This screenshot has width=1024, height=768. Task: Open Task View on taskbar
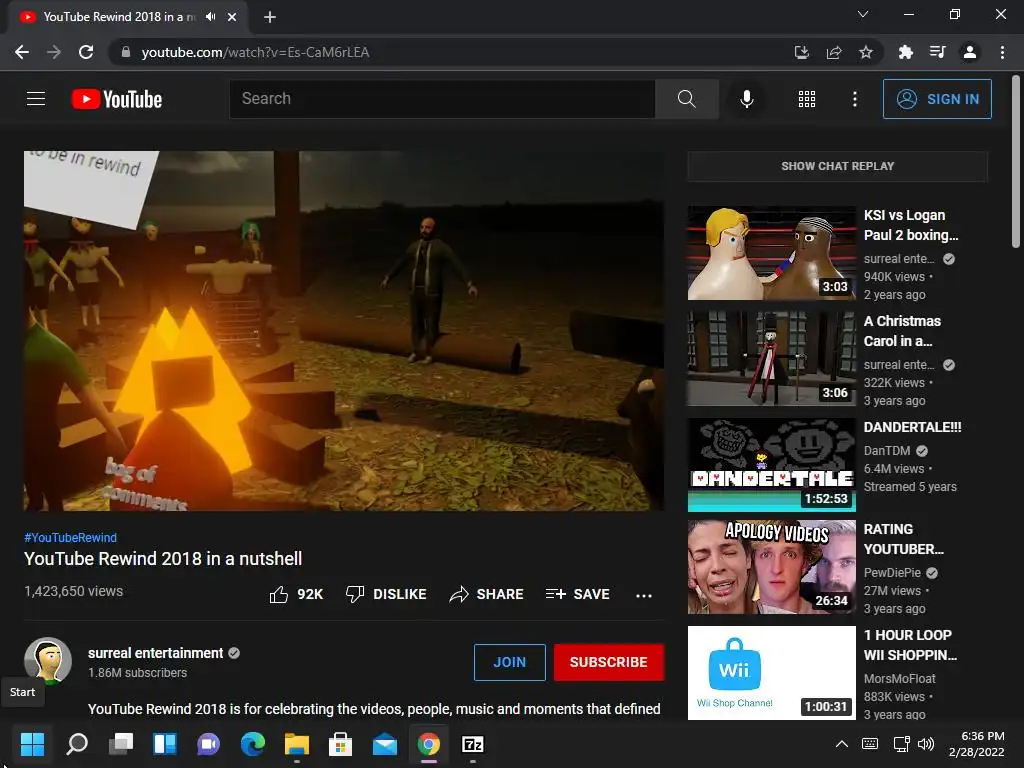pyautogui.click(x=121, y=744)
